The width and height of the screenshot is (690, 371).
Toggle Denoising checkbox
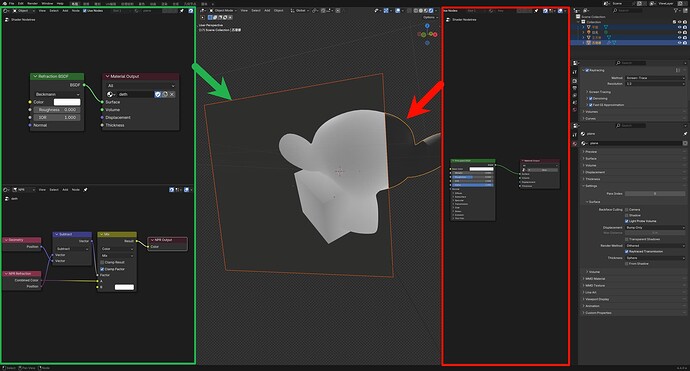click(x=591, y=99)
